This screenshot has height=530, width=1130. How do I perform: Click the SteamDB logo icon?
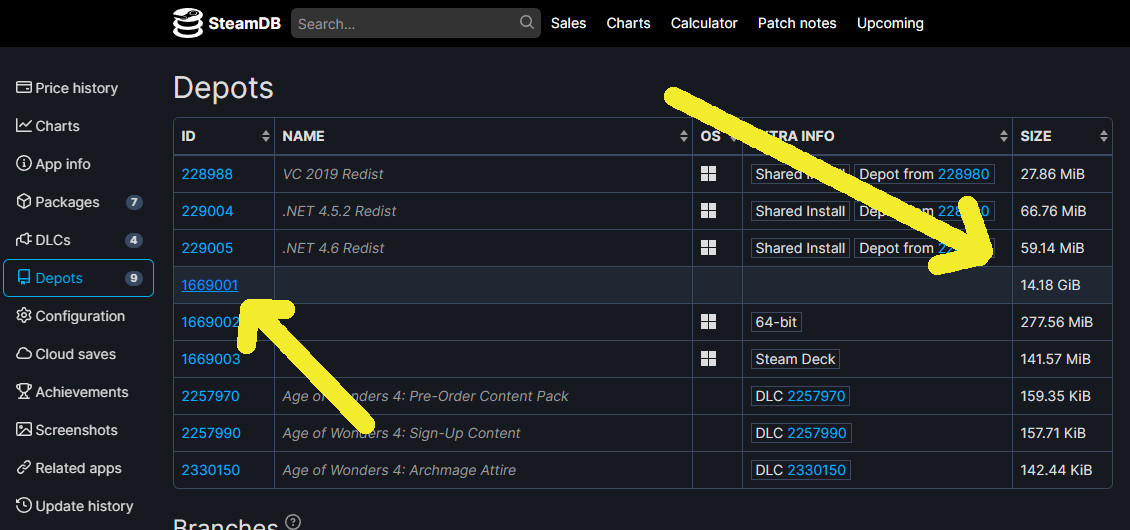click(188, 23)
